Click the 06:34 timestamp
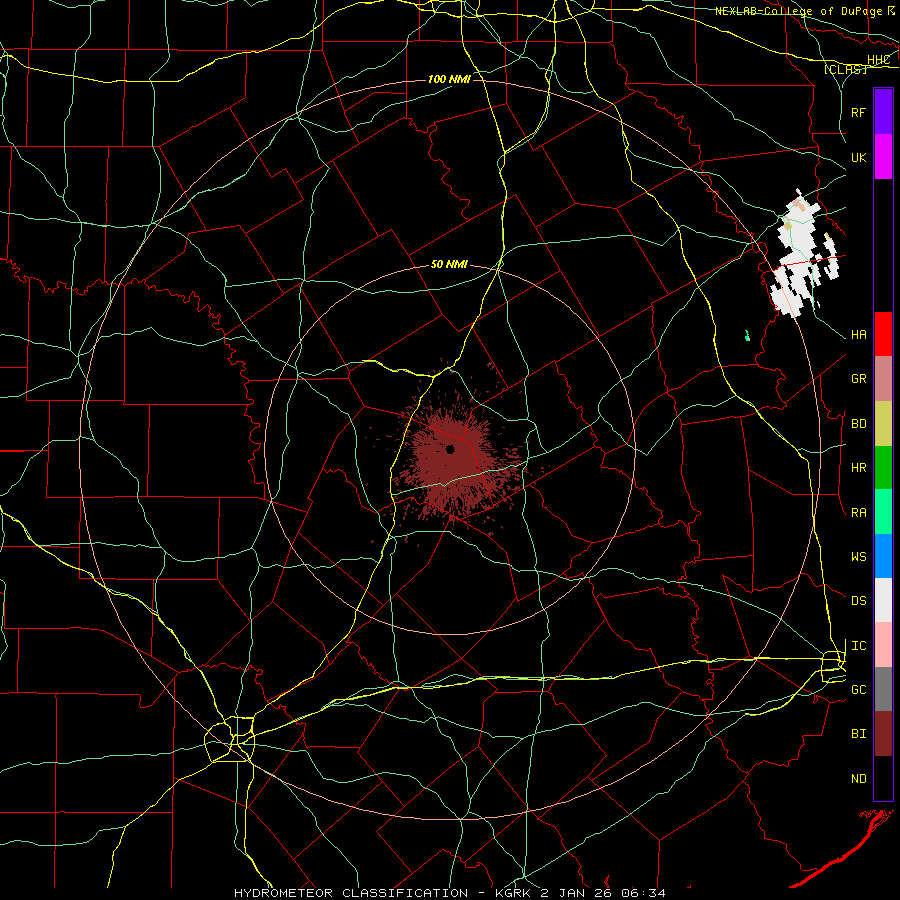Screen dimensions: 900x900 coord(645,893)
